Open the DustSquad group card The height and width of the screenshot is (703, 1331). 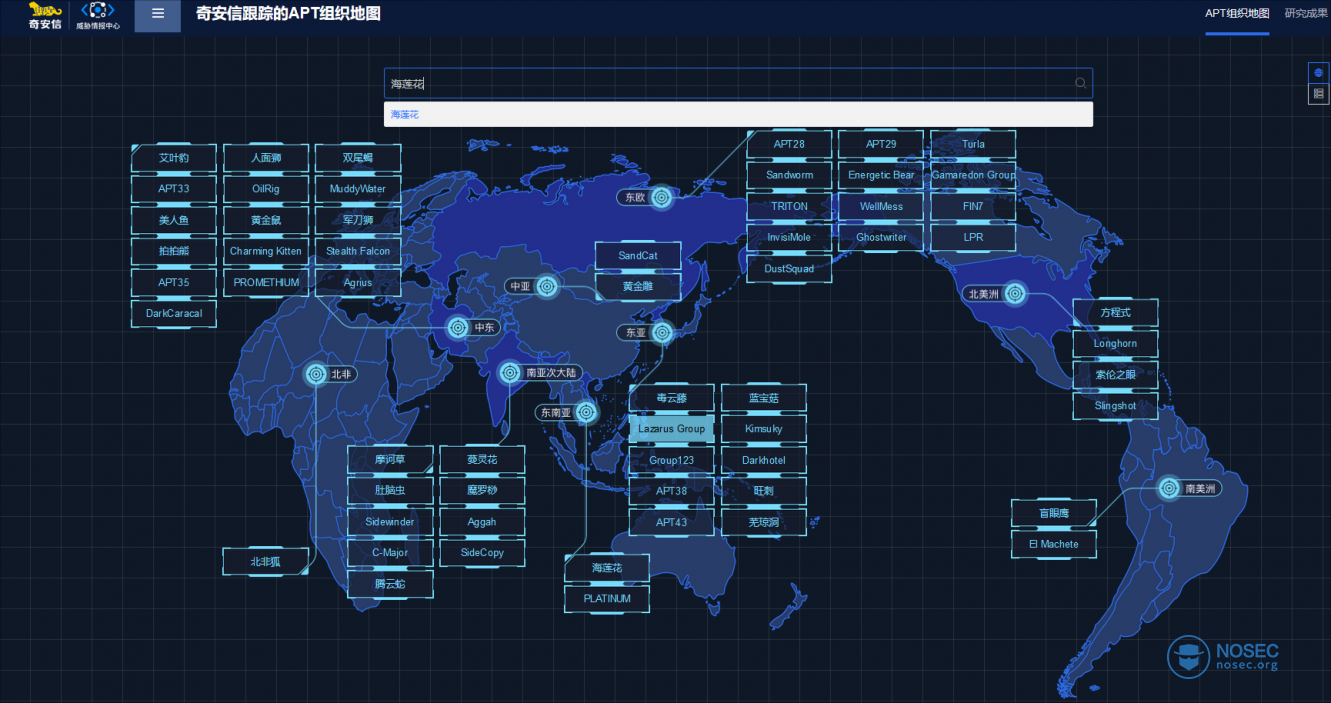tap(789, 268)
